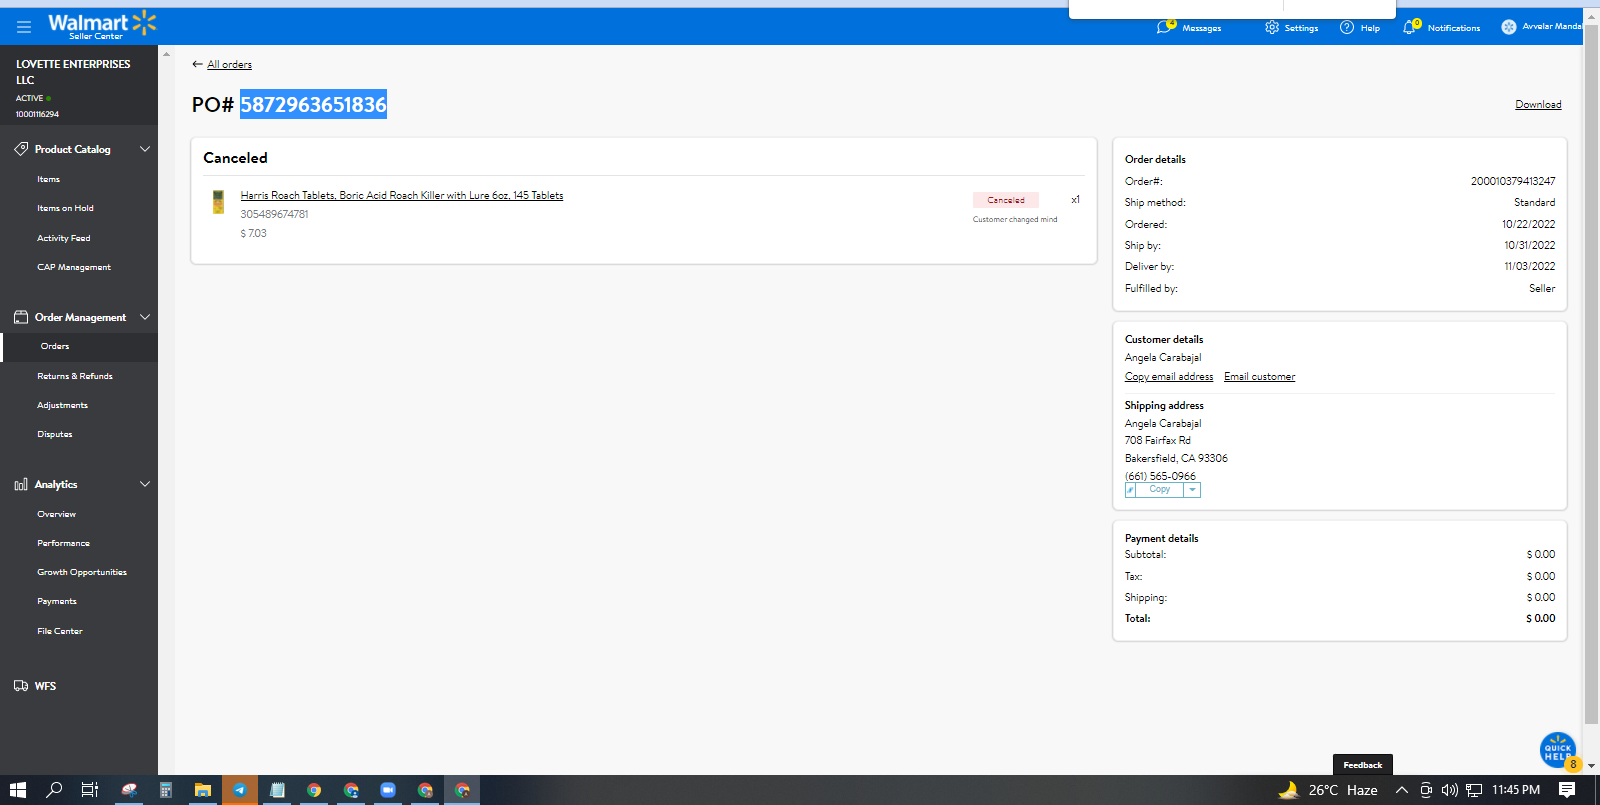The height and width of the screenshot is (805, 1600).
Task: Open Telegram from the taskbar
Action: tap(240, 790)
